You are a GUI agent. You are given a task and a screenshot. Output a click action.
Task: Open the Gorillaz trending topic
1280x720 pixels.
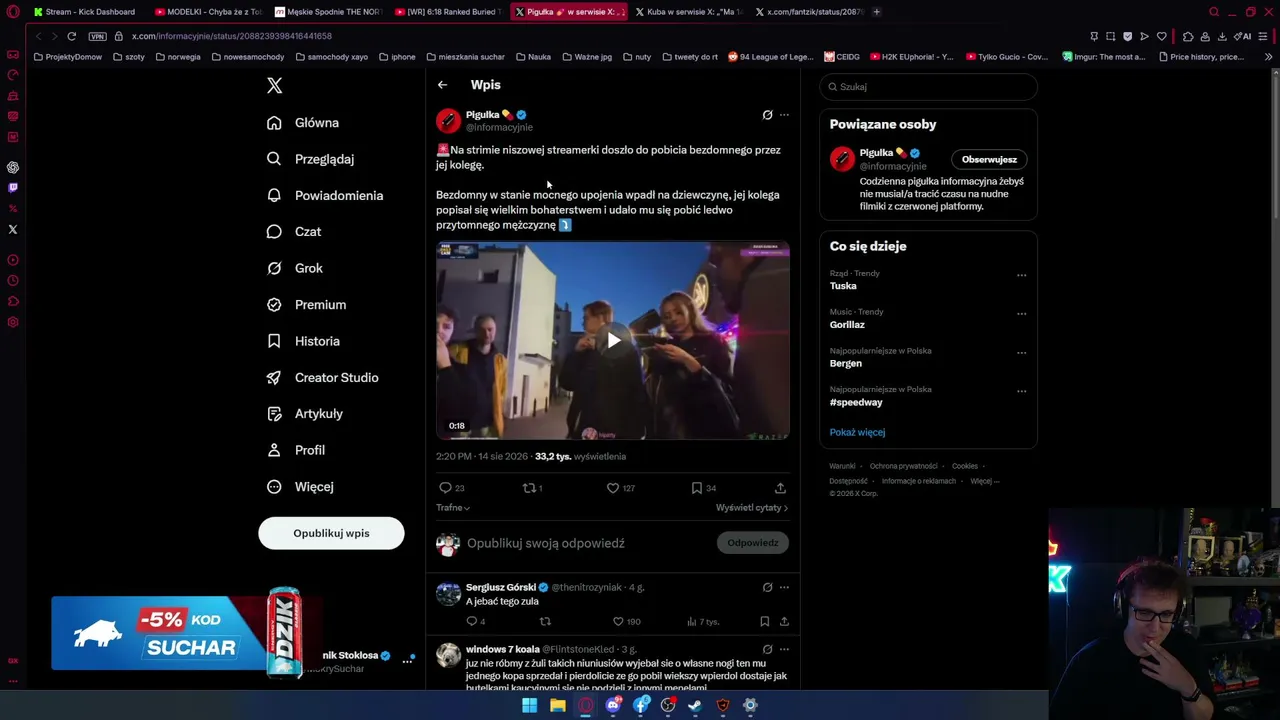point(847,325)
